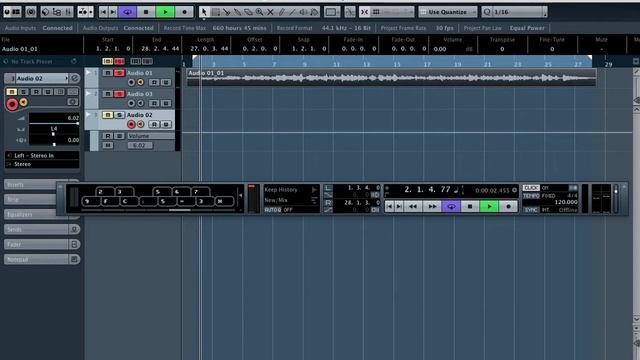Screen dimensions: 640x360
Task: Select the Audio 01_01 audio event
Action: click(391, 78)
